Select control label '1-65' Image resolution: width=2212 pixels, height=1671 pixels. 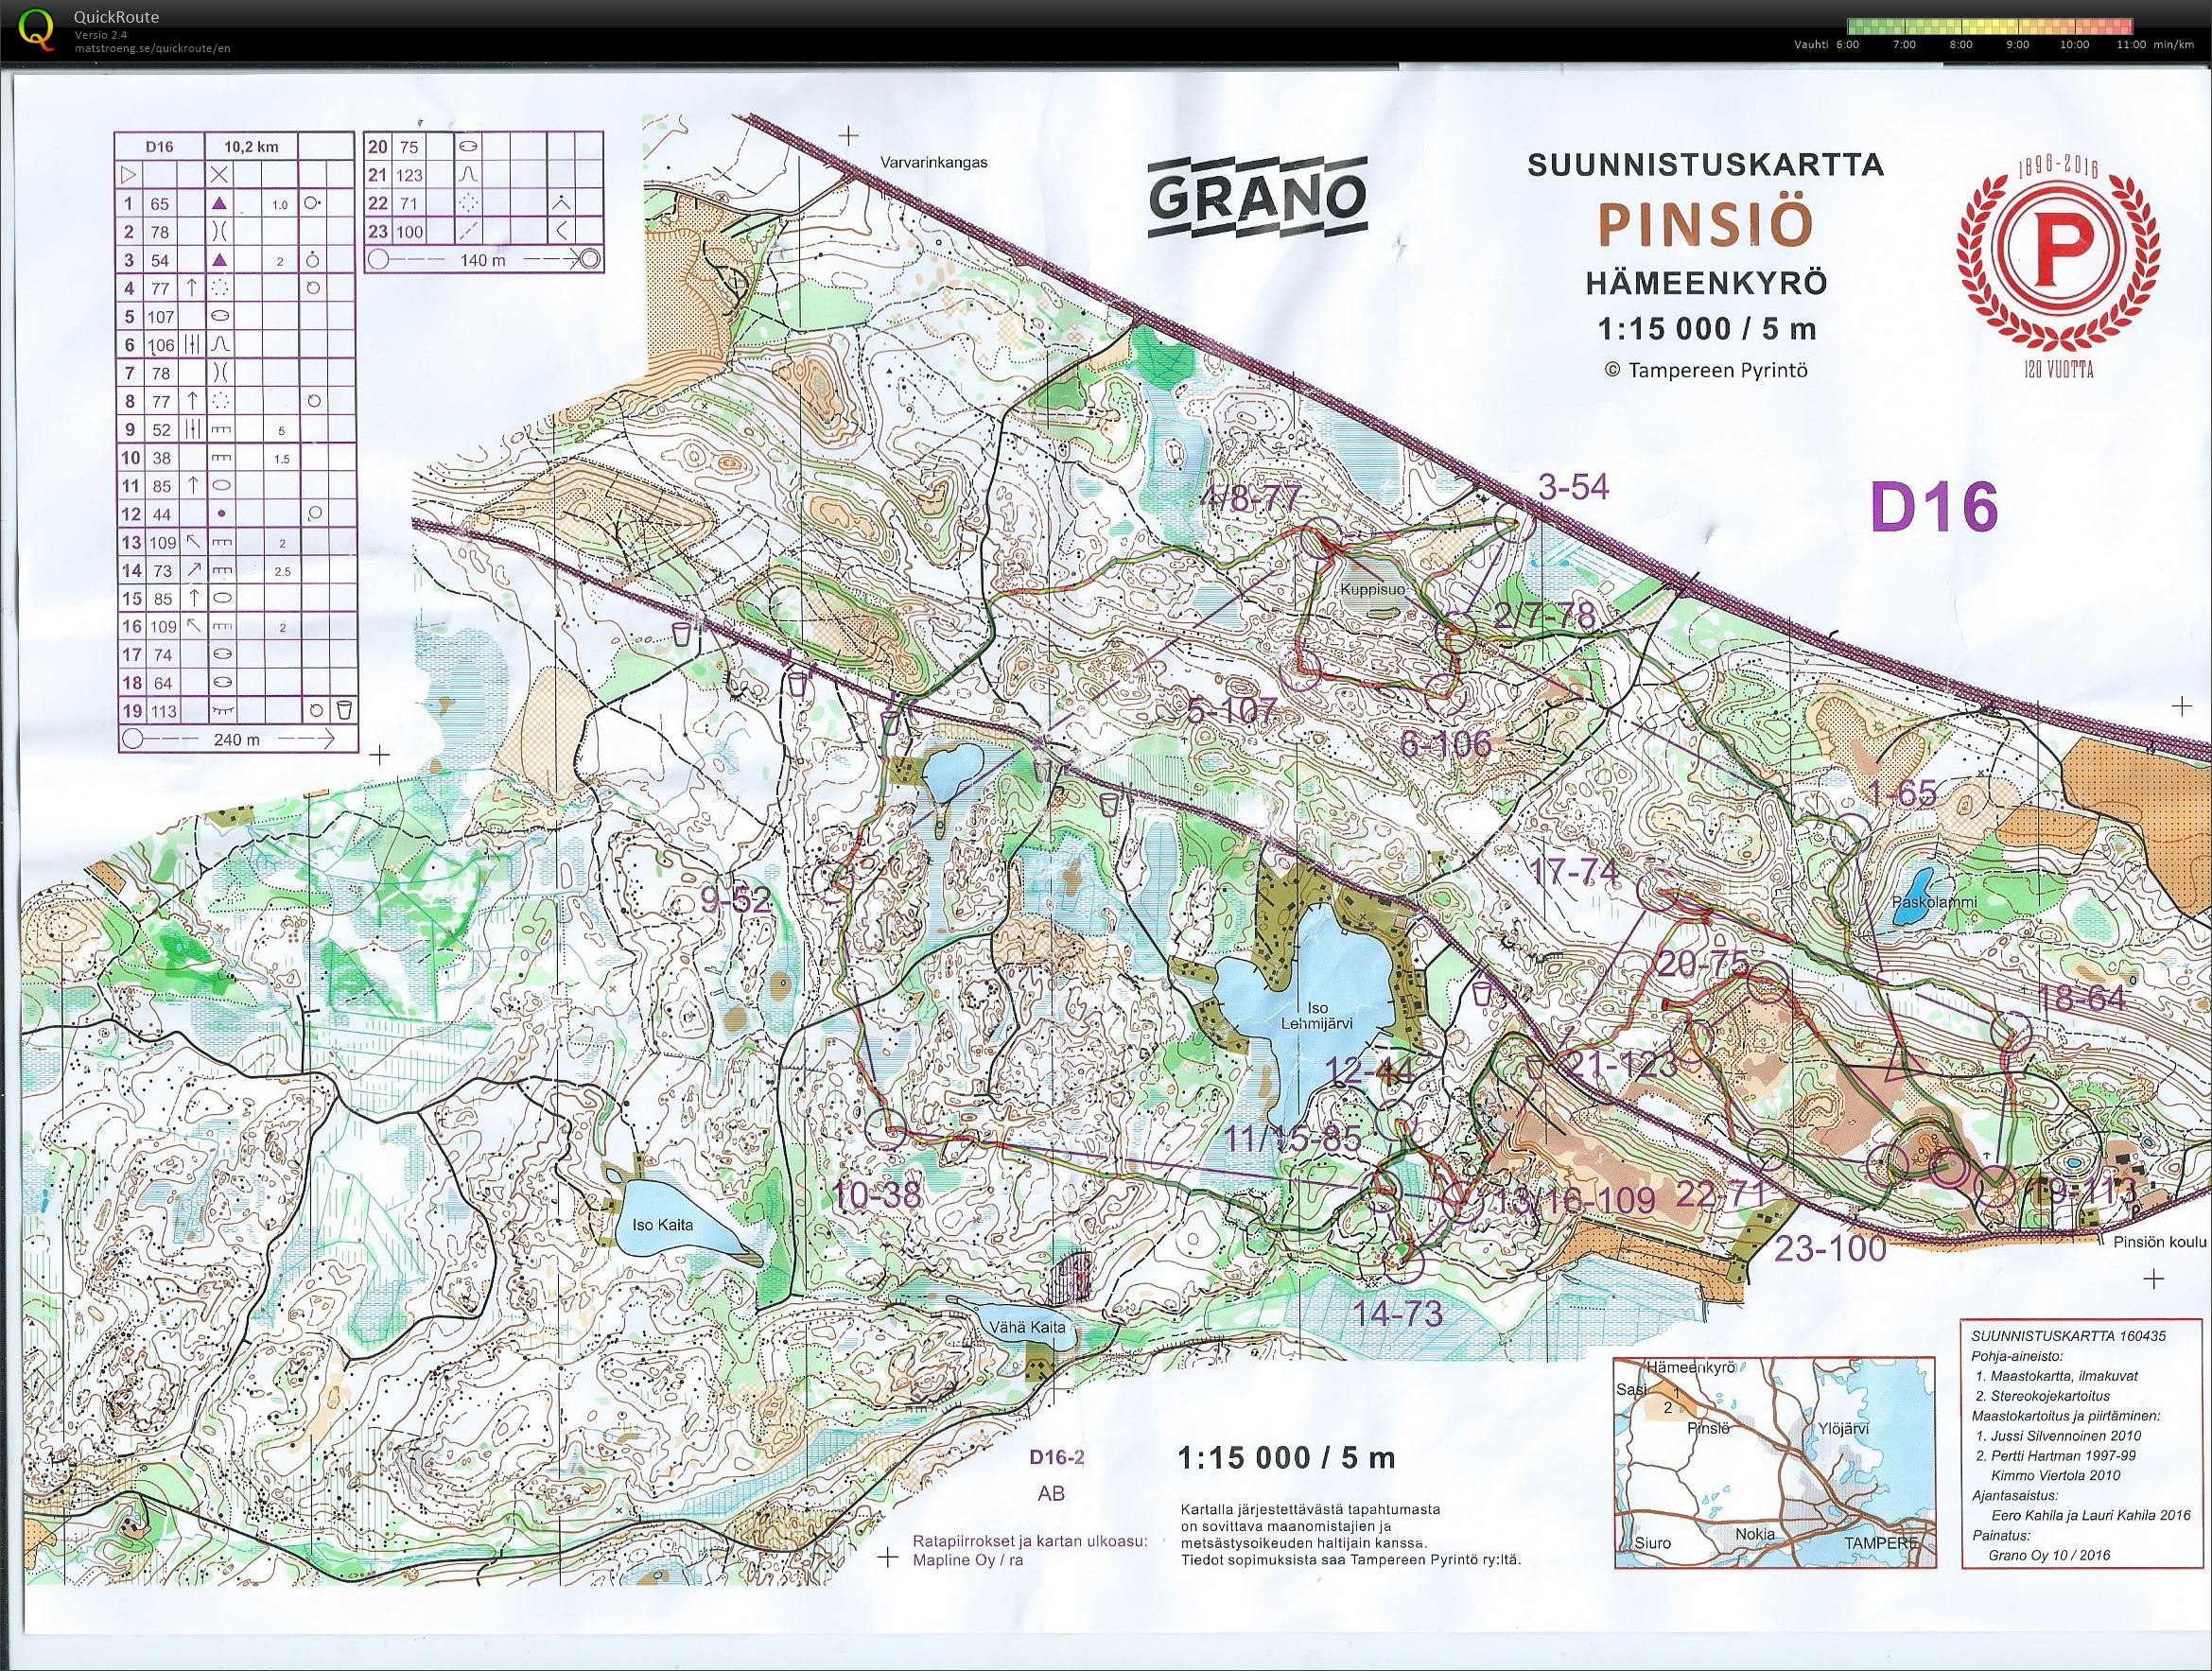coord(1902,793)
